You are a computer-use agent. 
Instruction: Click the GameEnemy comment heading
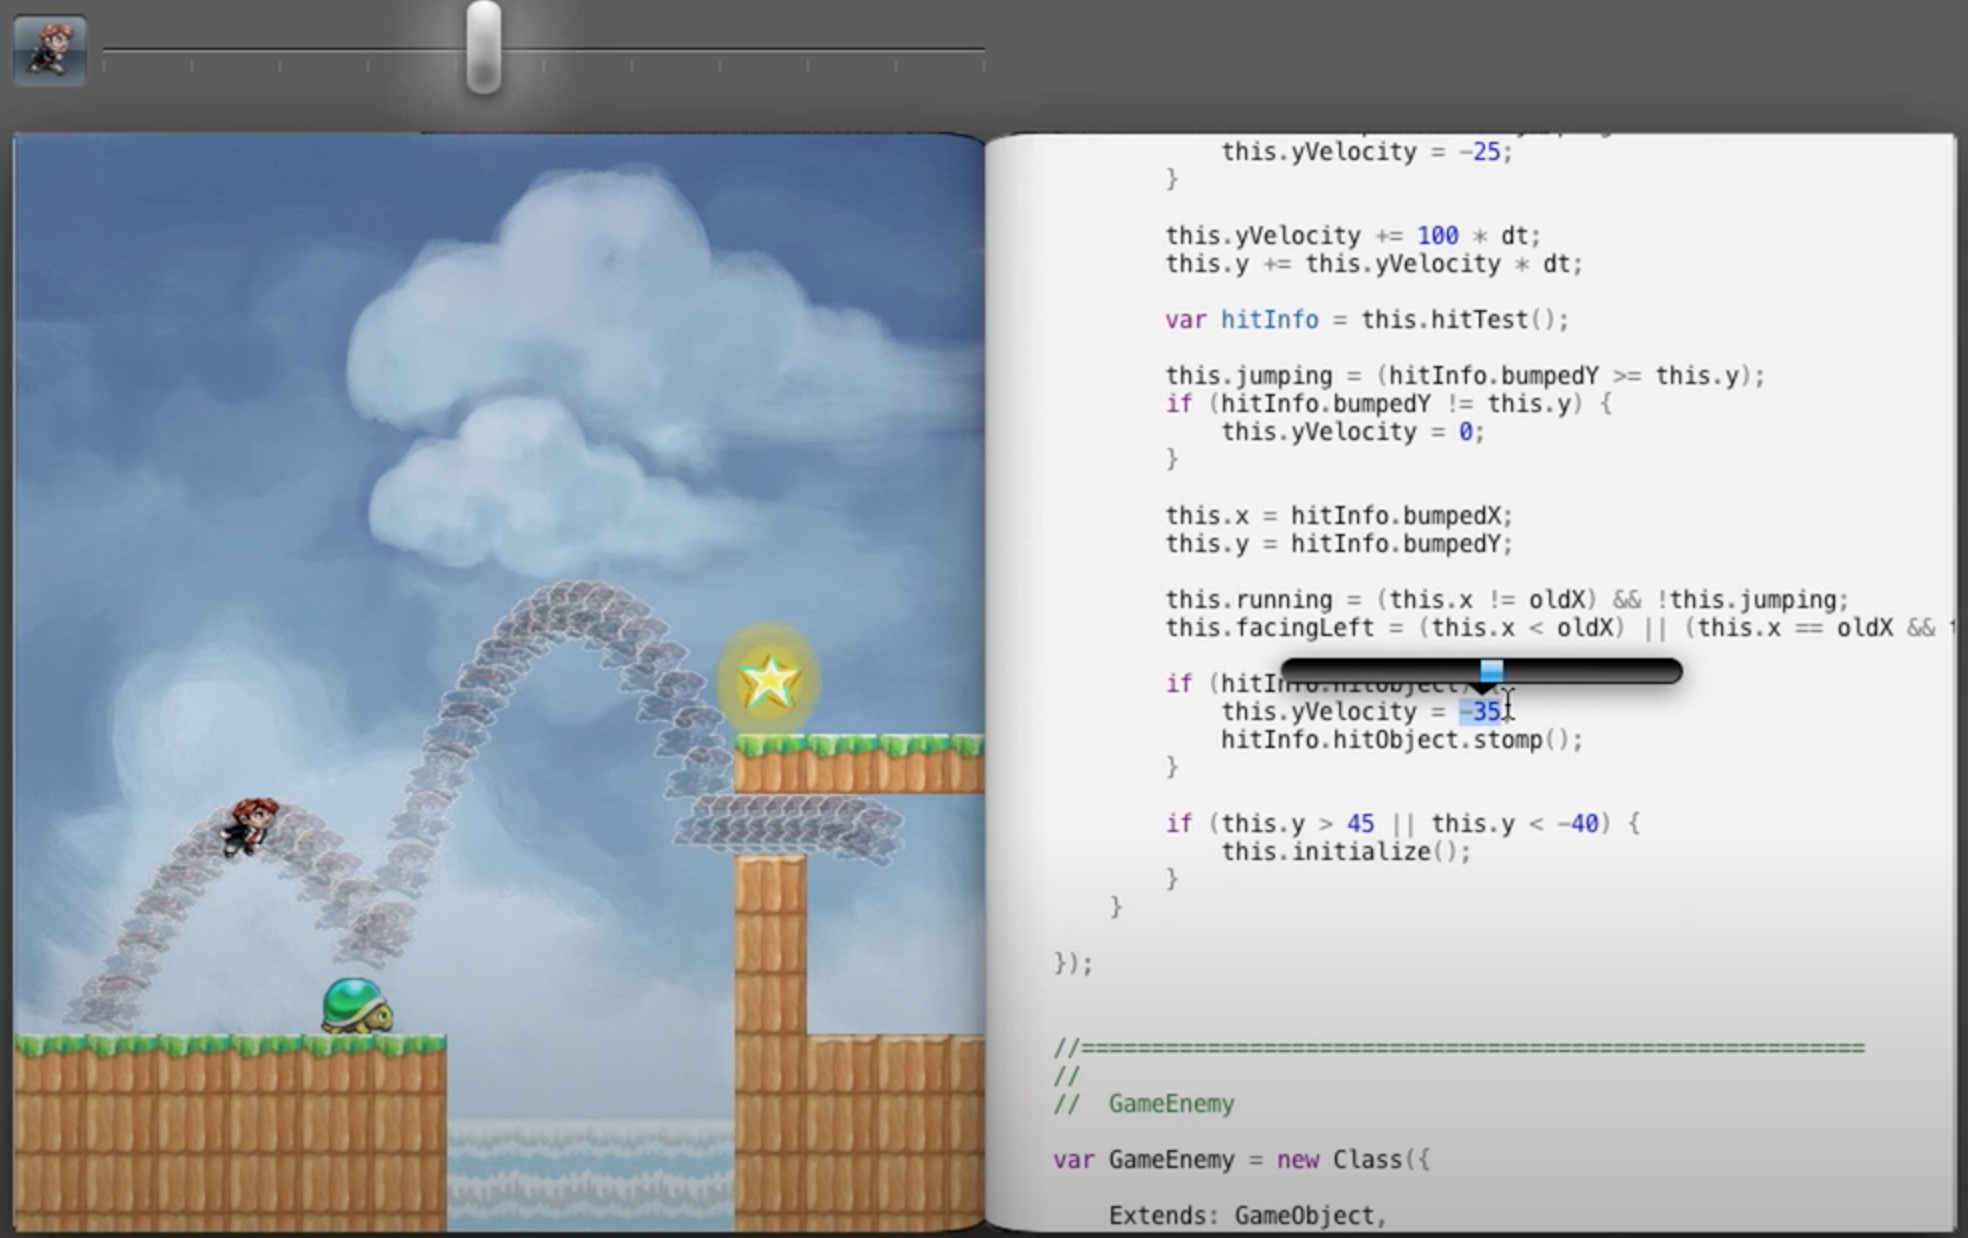click(x=1171, y=1104)
